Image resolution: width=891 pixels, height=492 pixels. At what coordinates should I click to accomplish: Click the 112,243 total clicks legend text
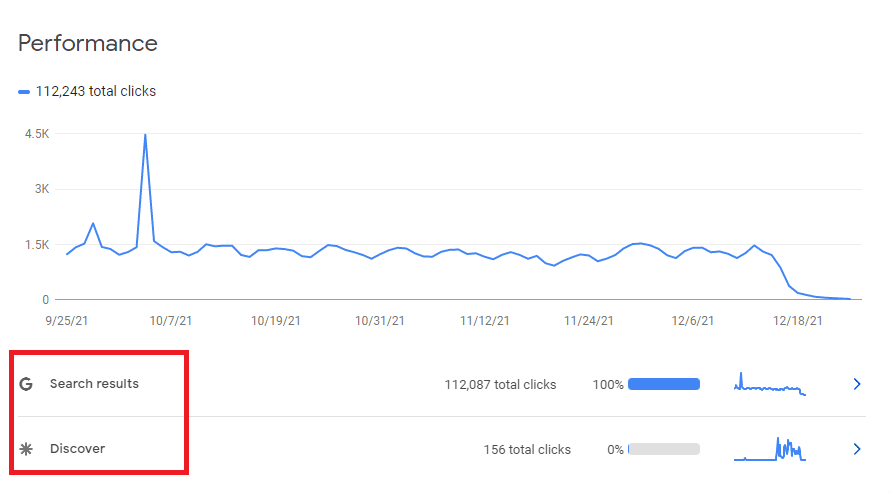(96, 91)
